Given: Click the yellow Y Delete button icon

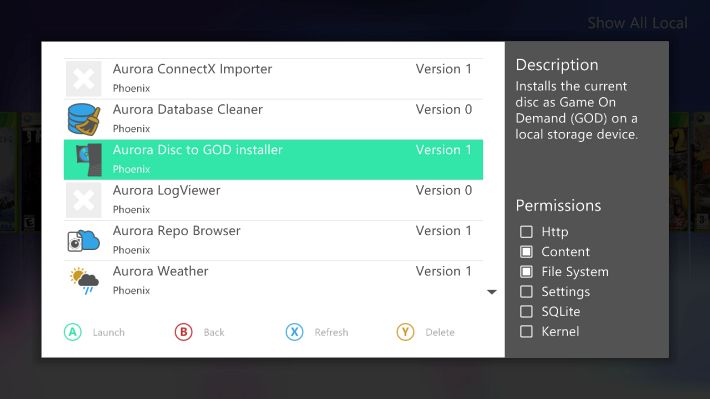Looking at the screenshot, I should (x=405, y=332).
